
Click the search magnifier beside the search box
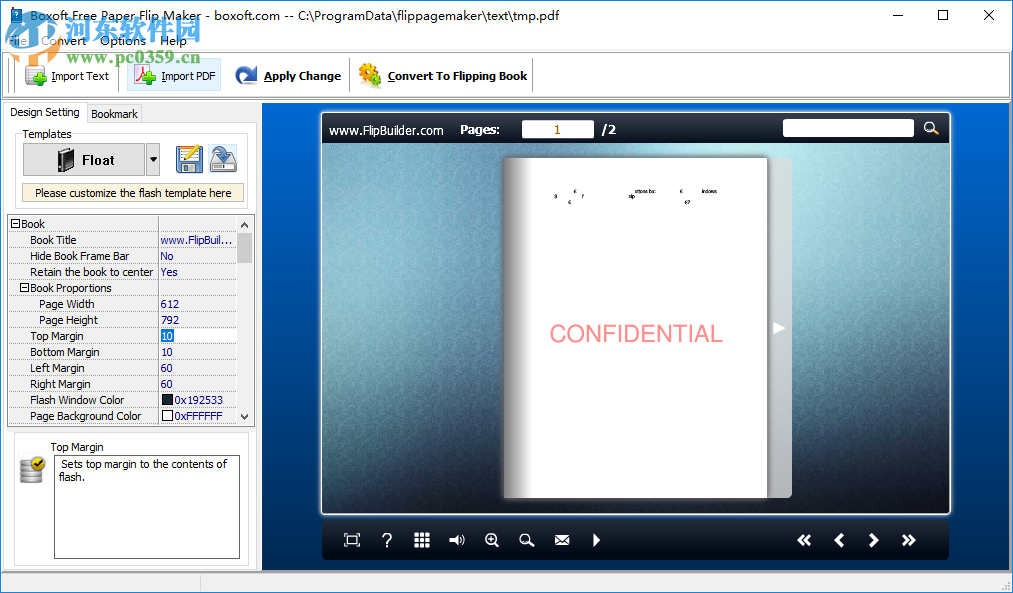tap(931, 128)
